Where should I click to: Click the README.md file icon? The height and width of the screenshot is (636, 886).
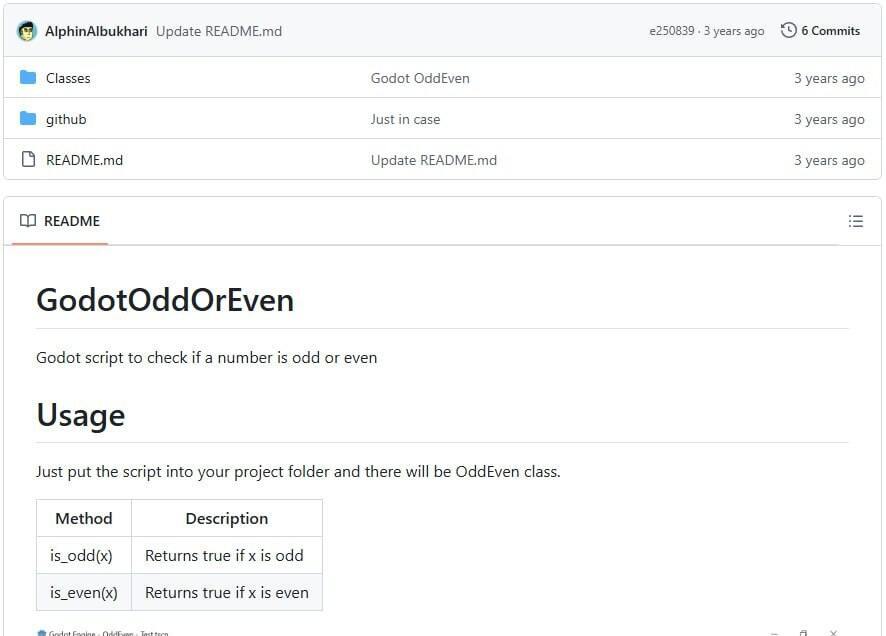(x=28, y=160)
